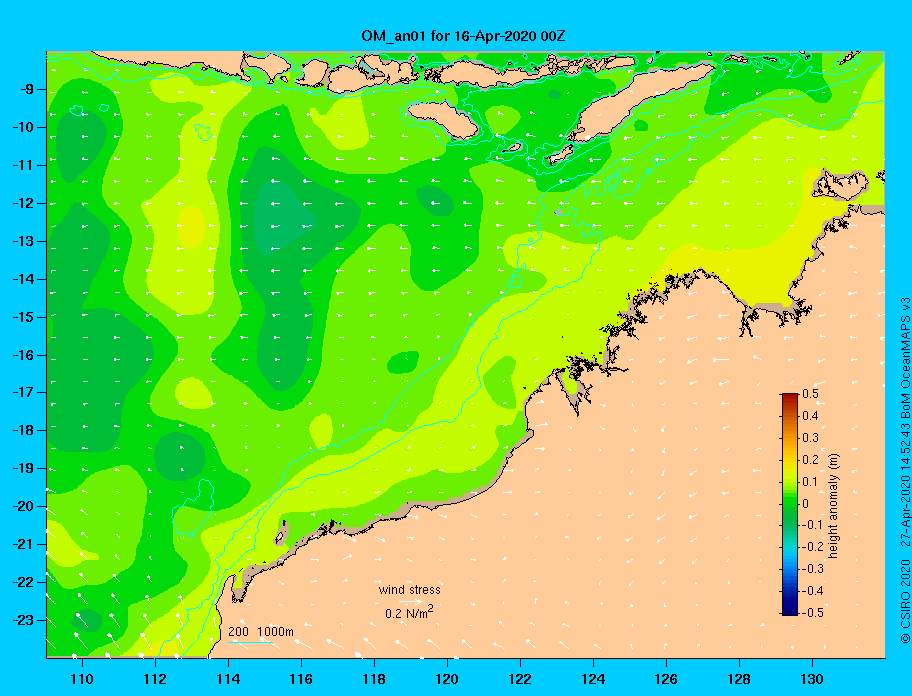
Task: Click colorbar tick value -0.3
Action: point(812,569)
